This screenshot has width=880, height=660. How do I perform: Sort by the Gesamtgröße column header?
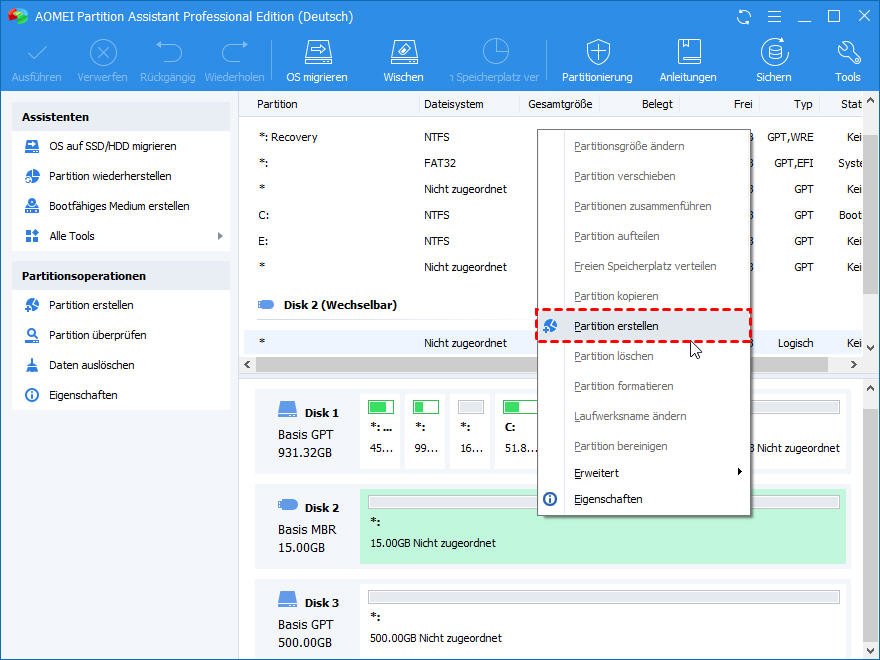tap(560, 104)
